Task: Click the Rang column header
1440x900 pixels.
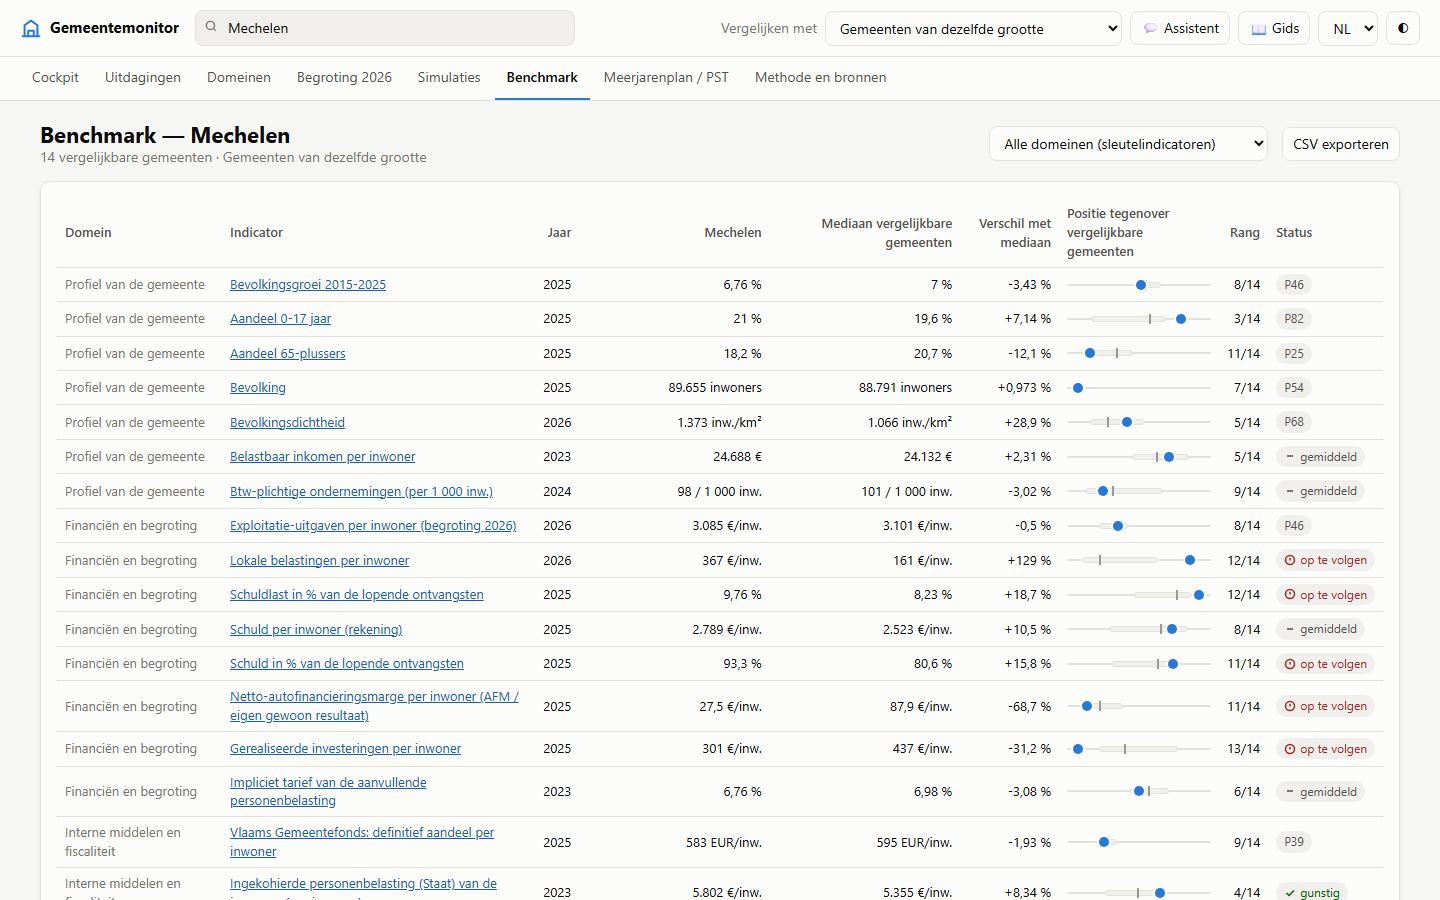Action: [x=1244, y=233]
